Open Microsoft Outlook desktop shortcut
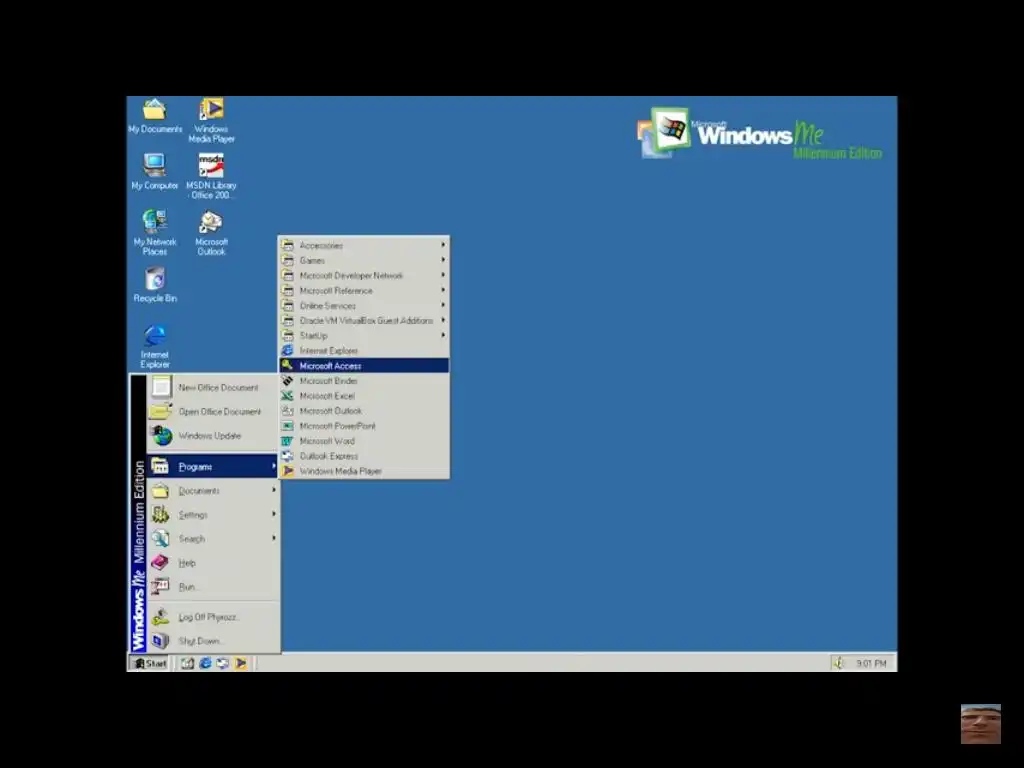The height and width of the screenshot is (768, 1024). click(x=211, y=232)
